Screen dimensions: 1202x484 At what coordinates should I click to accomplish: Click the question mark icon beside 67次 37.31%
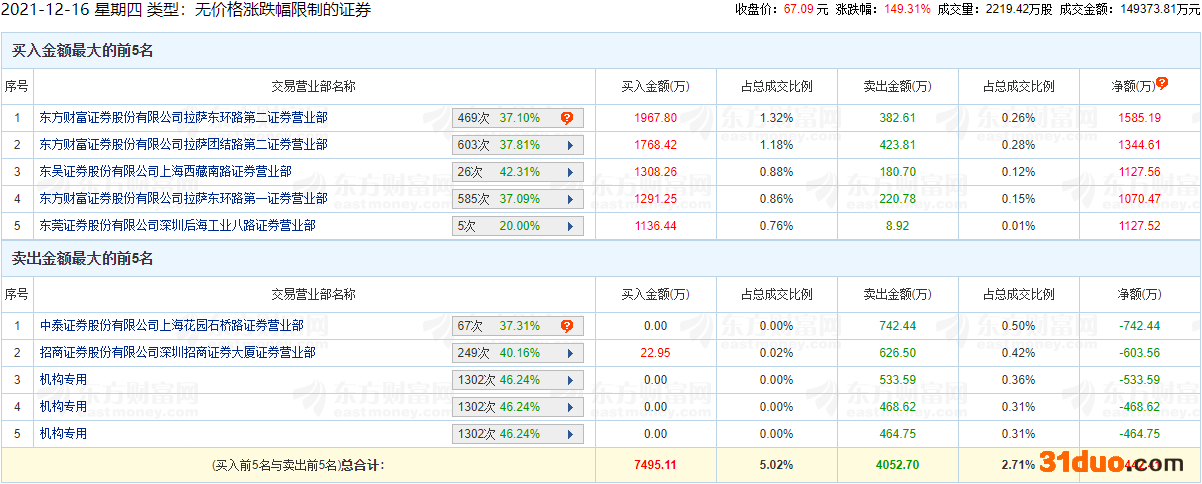click(567, 326)
